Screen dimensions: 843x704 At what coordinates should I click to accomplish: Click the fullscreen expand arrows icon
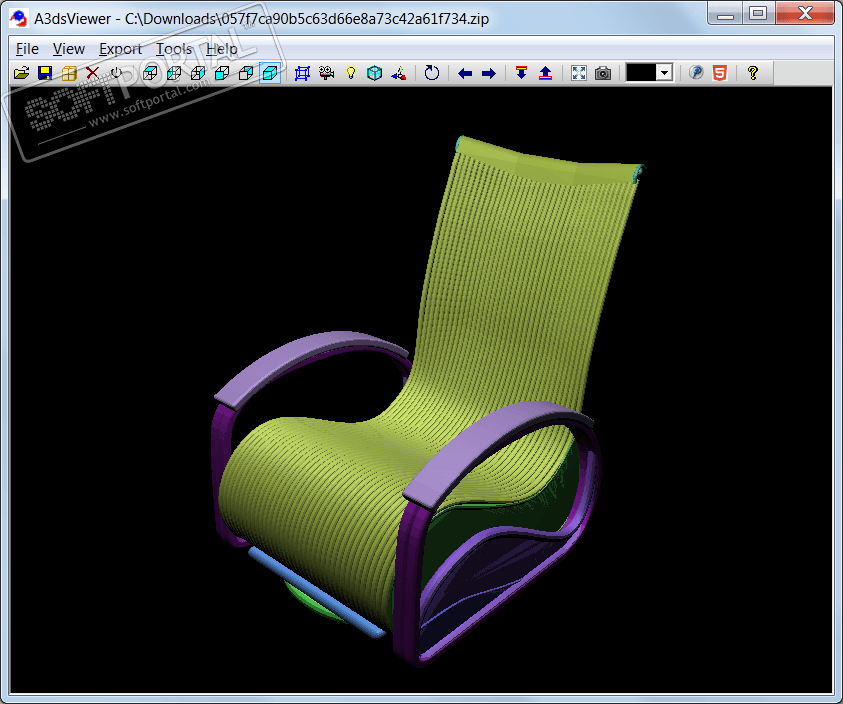pos(579,73)
